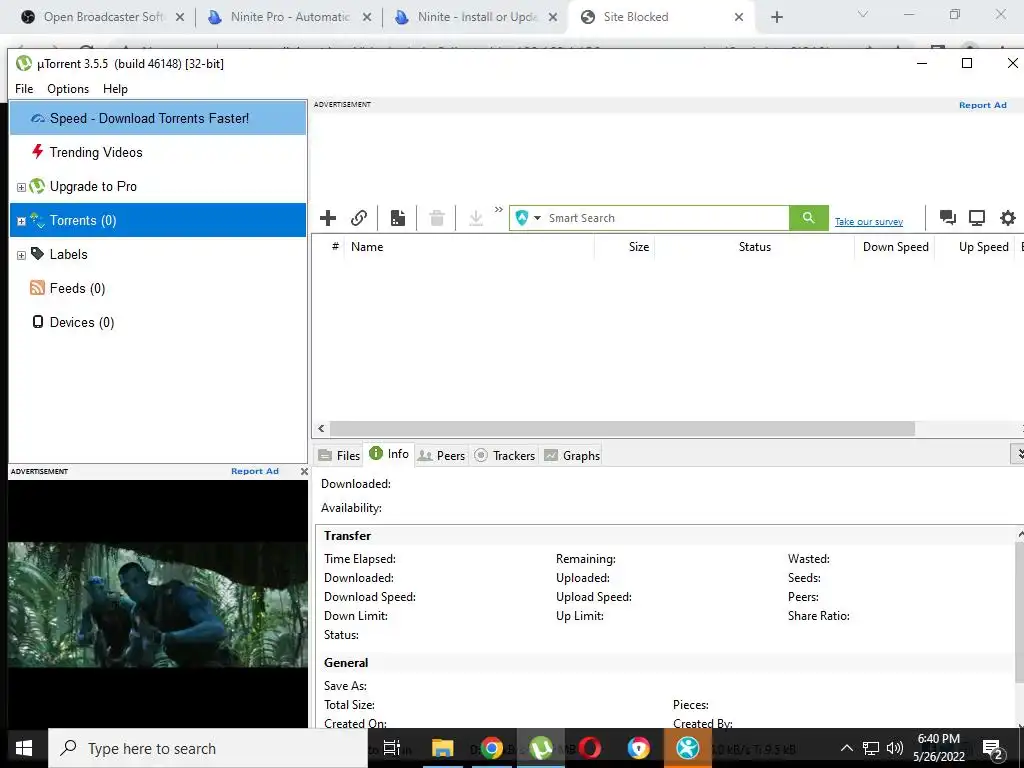Open File Explorer from the taskbar
The image size is (1024, 768).
tap(442, 748)
